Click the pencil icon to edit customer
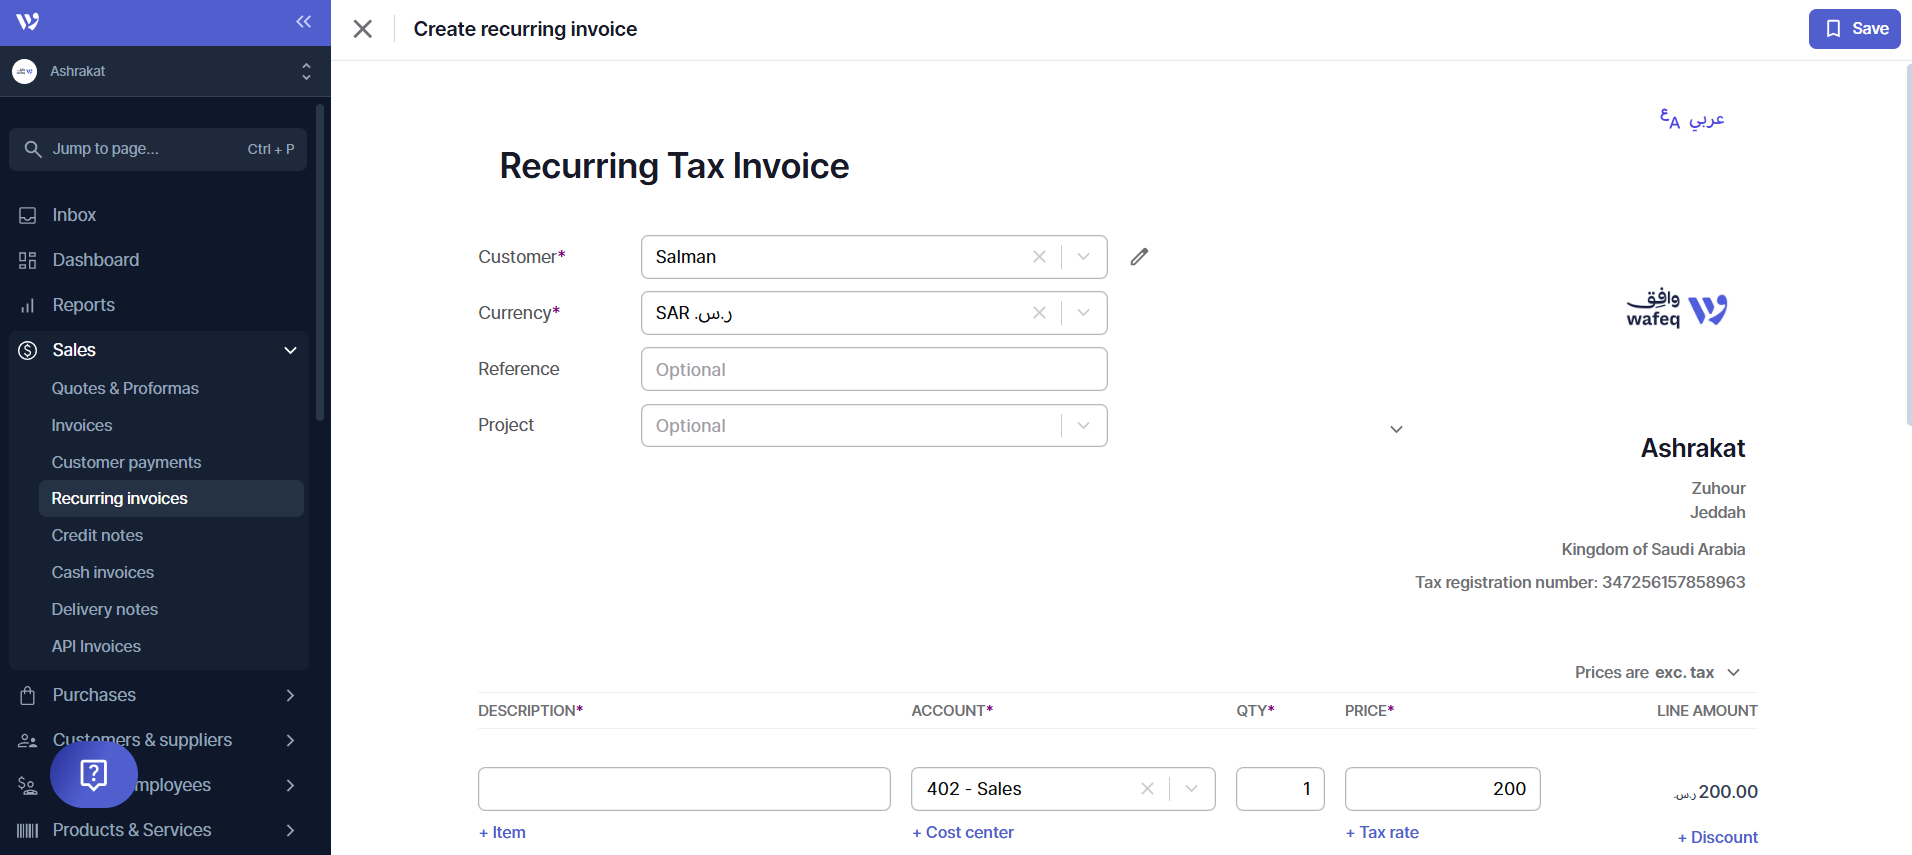Image resolution: width=1912 pixels, height=855 pixels. [1139, 257]
